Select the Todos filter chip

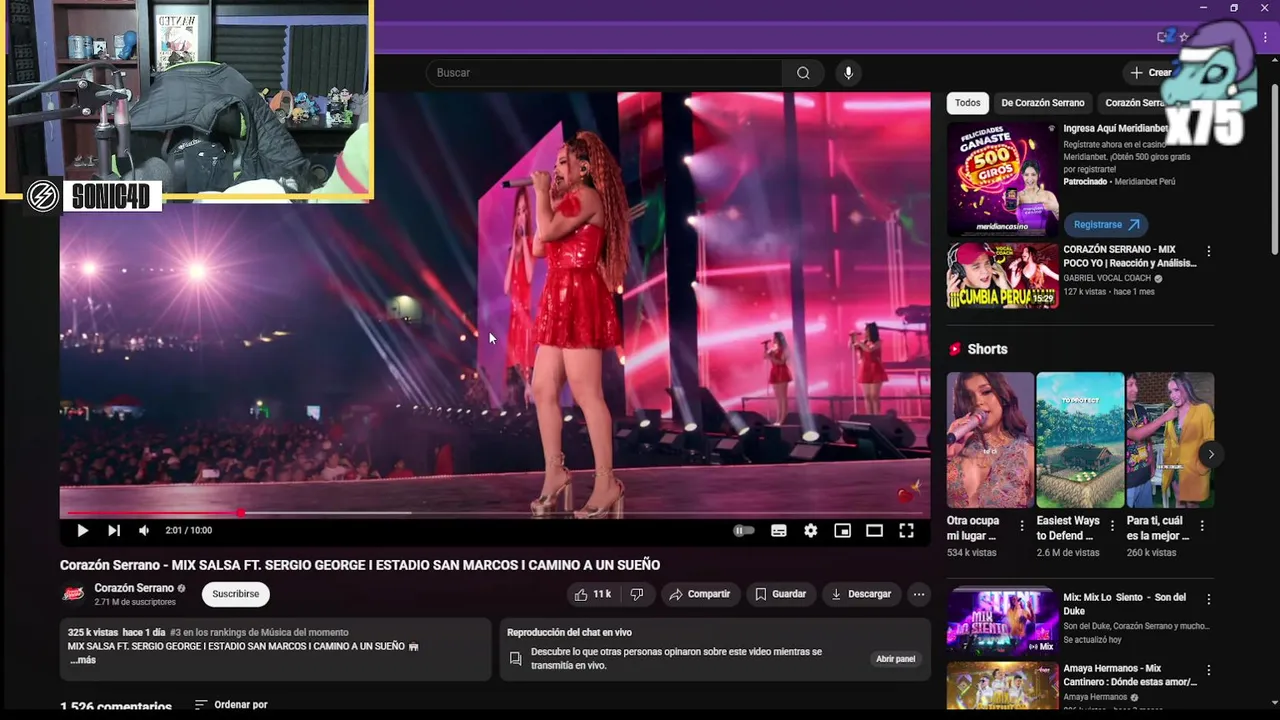point(967,103)
